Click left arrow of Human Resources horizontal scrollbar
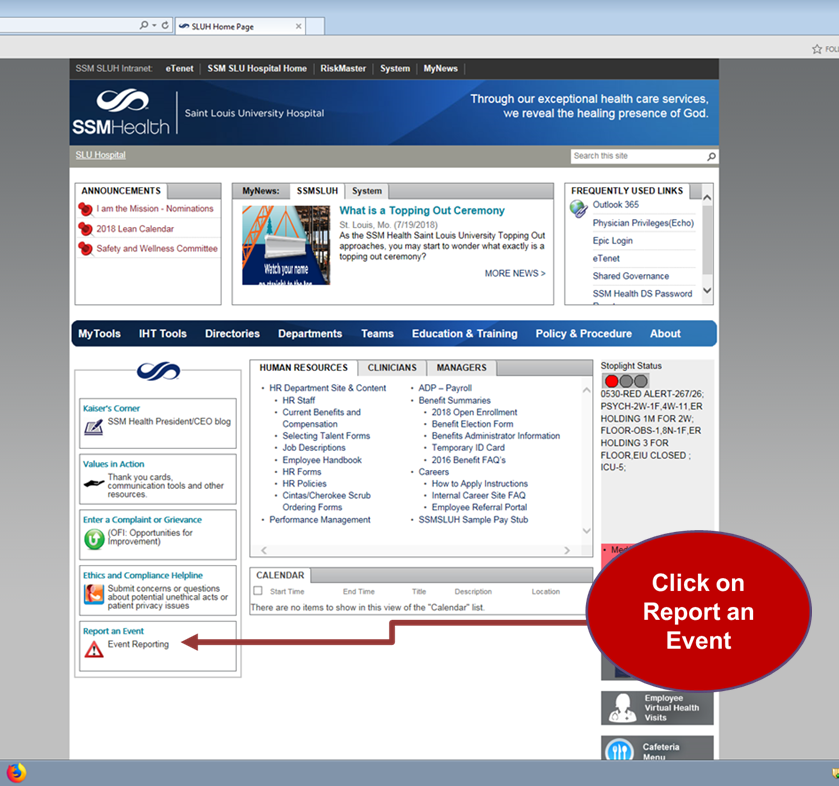This screenshot has height=786, width=839. tap(263, 550)
